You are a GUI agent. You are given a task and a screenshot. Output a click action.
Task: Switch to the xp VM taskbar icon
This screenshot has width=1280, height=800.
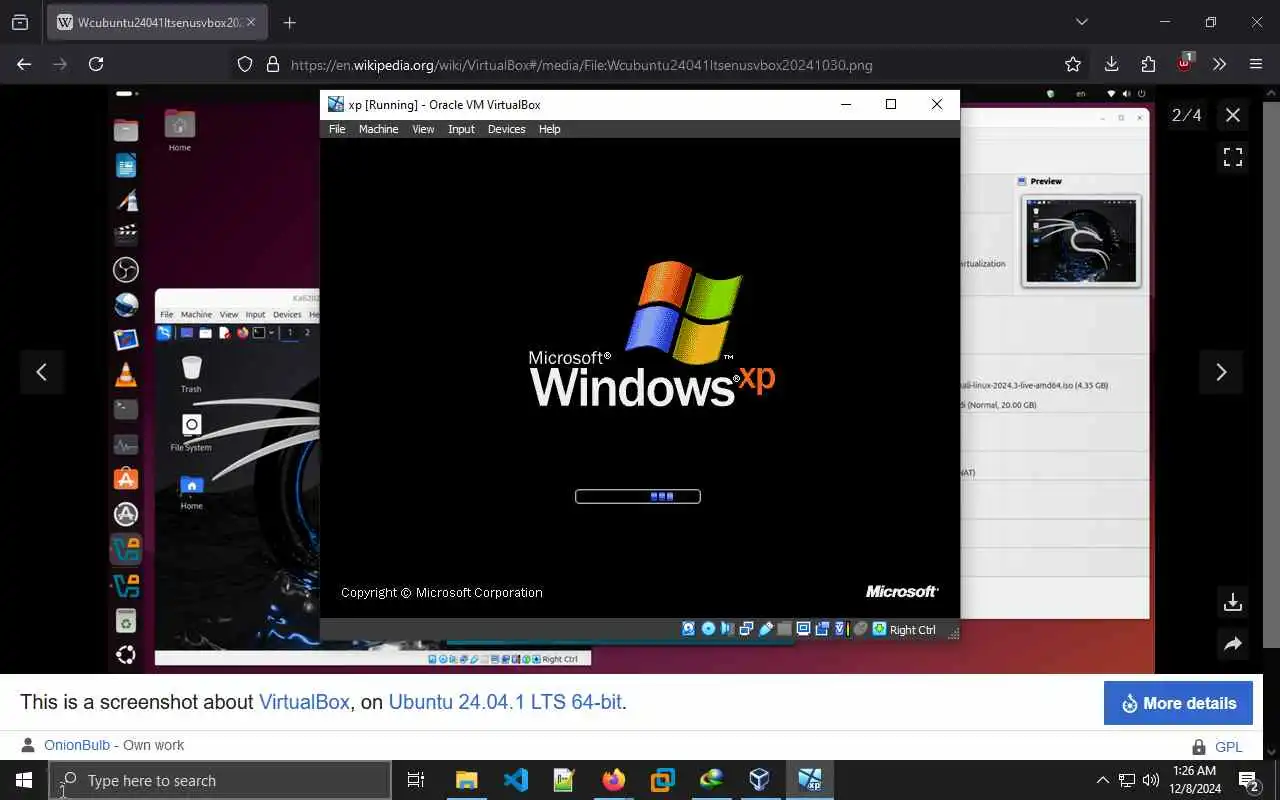(x=809, y=780)
